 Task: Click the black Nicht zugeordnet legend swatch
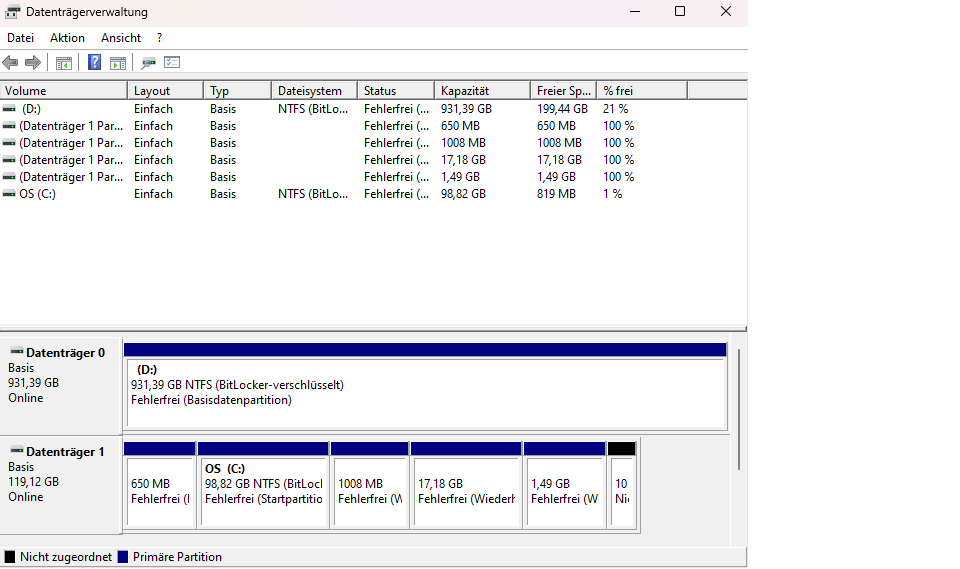click(10, 557)
